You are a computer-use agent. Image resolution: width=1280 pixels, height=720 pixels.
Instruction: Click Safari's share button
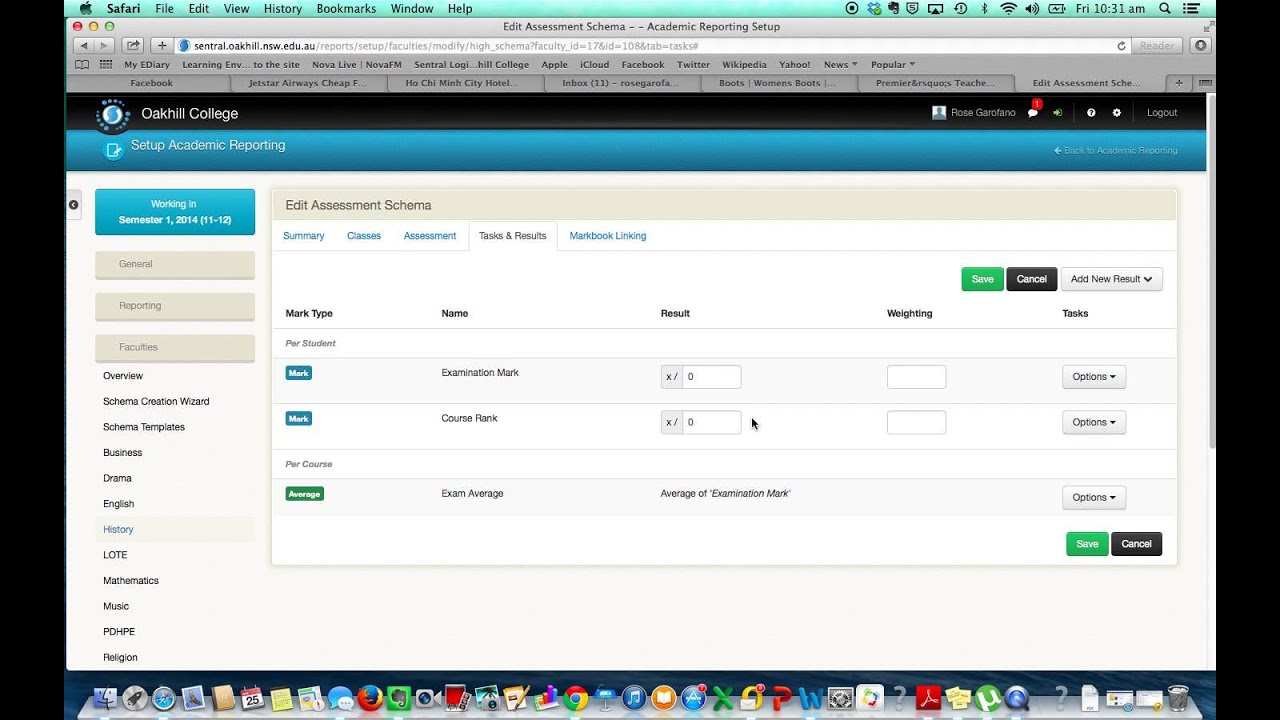coord(133,46)
